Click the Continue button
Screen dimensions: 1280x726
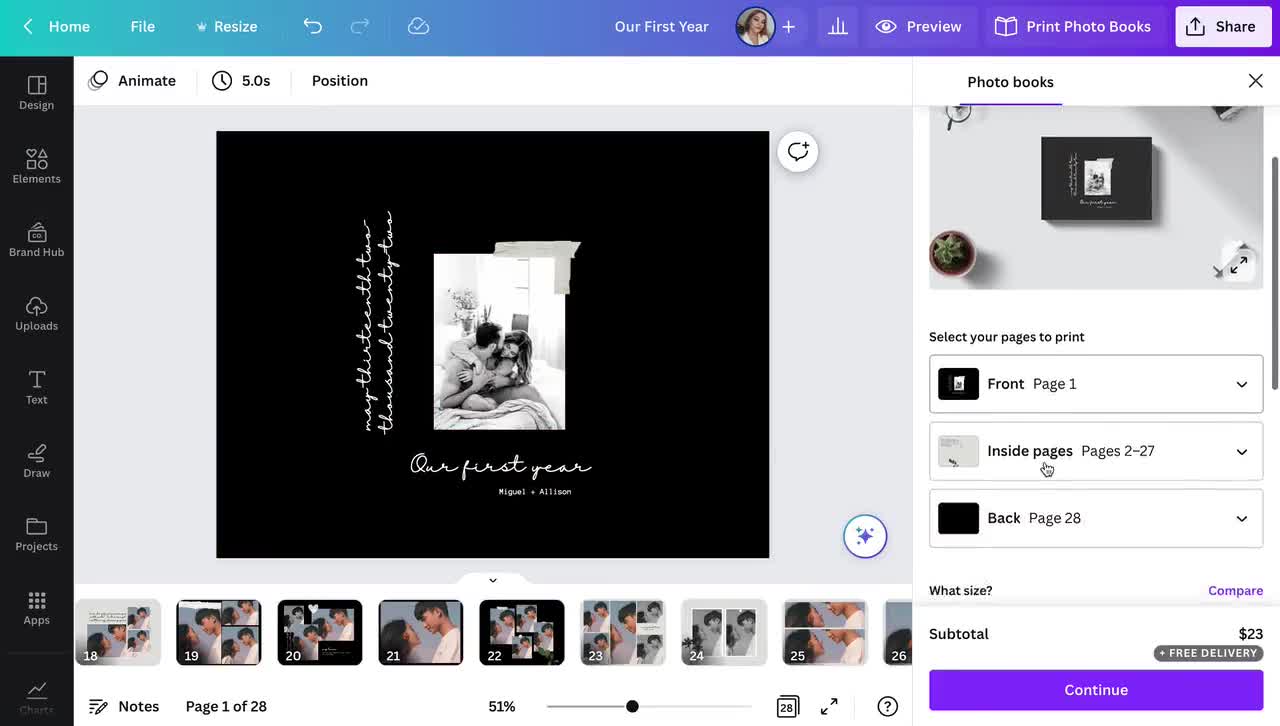pos(1095,690)
